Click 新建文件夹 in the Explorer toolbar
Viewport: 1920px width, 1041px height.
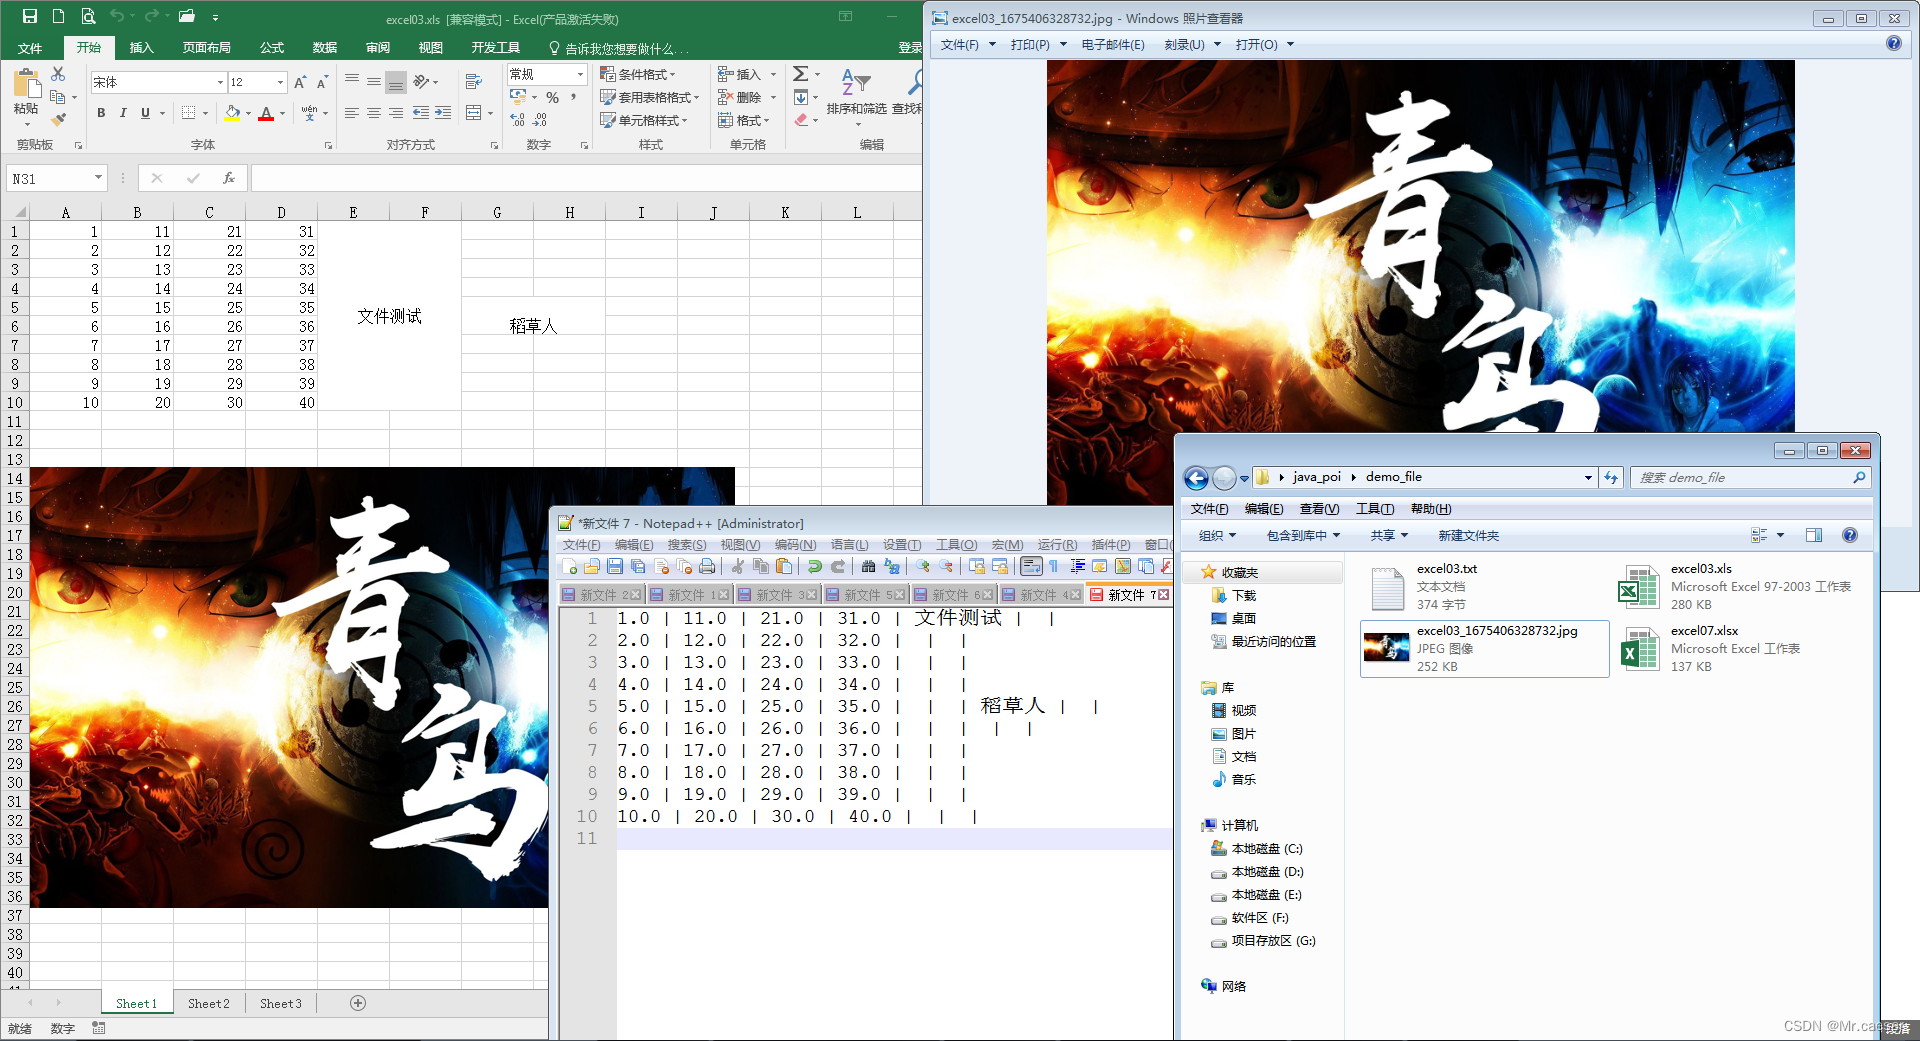pos(1468,535)
